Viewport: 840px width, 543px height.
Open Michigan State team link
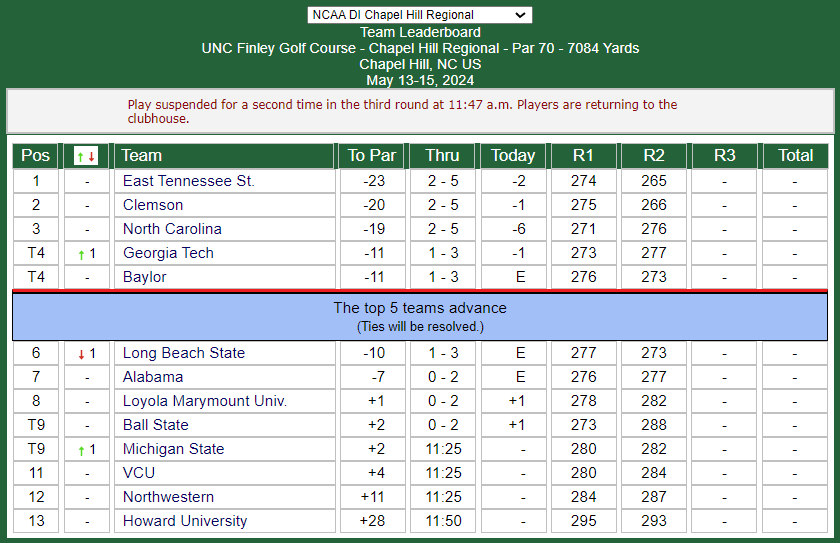coord(173,449)
